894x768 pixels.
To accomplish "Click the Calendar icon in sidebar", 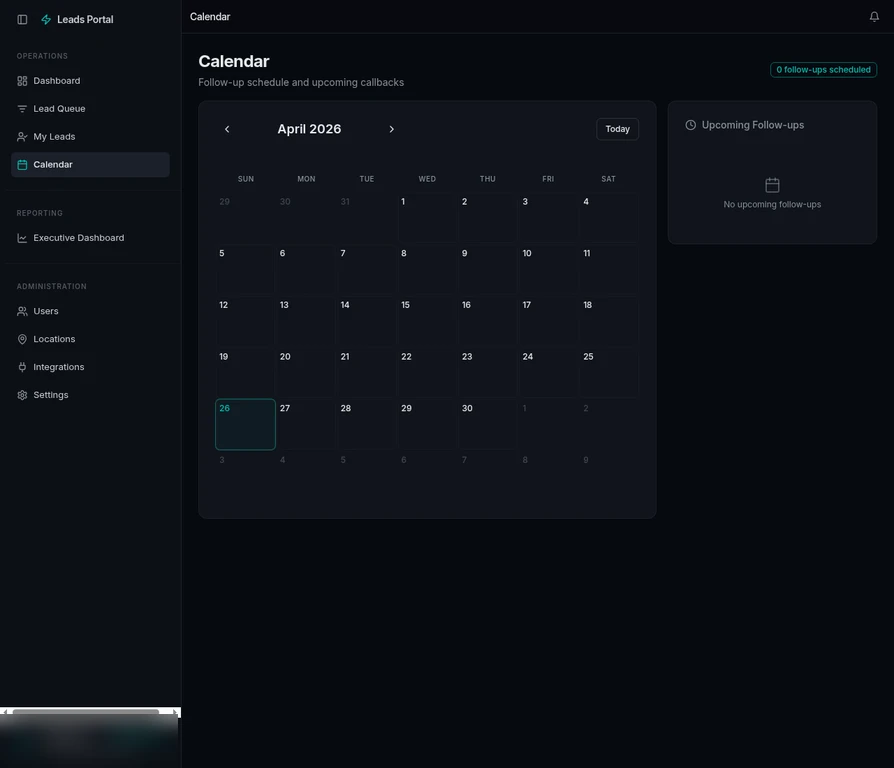I will (x=22, y=164).
